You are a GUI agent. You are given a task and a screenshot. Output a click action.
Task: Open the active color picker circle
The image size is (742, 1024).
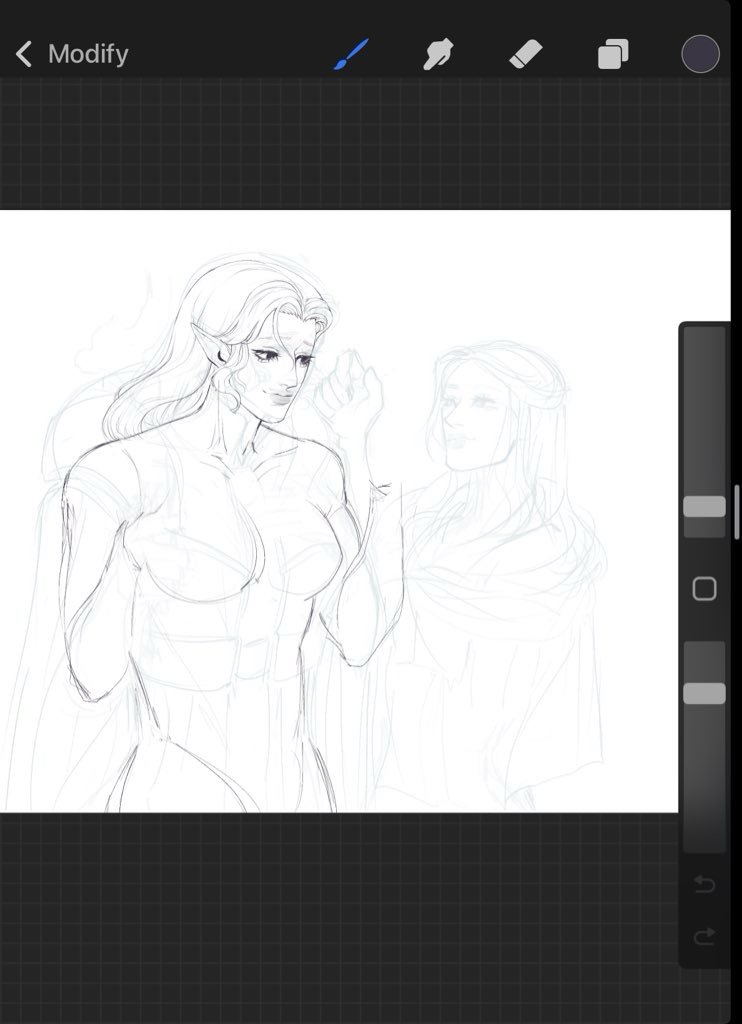[x=700, y=54]
